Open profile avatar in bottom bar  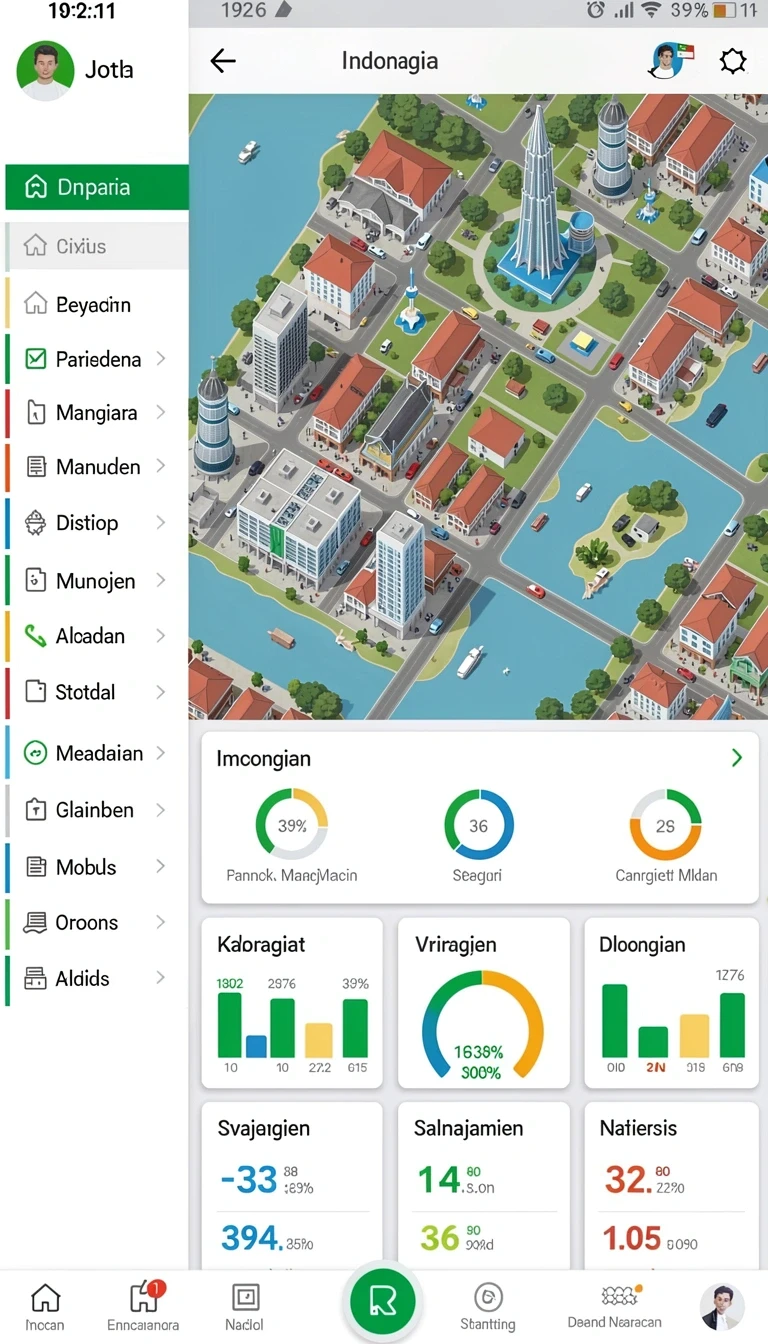pos(722,1306)
